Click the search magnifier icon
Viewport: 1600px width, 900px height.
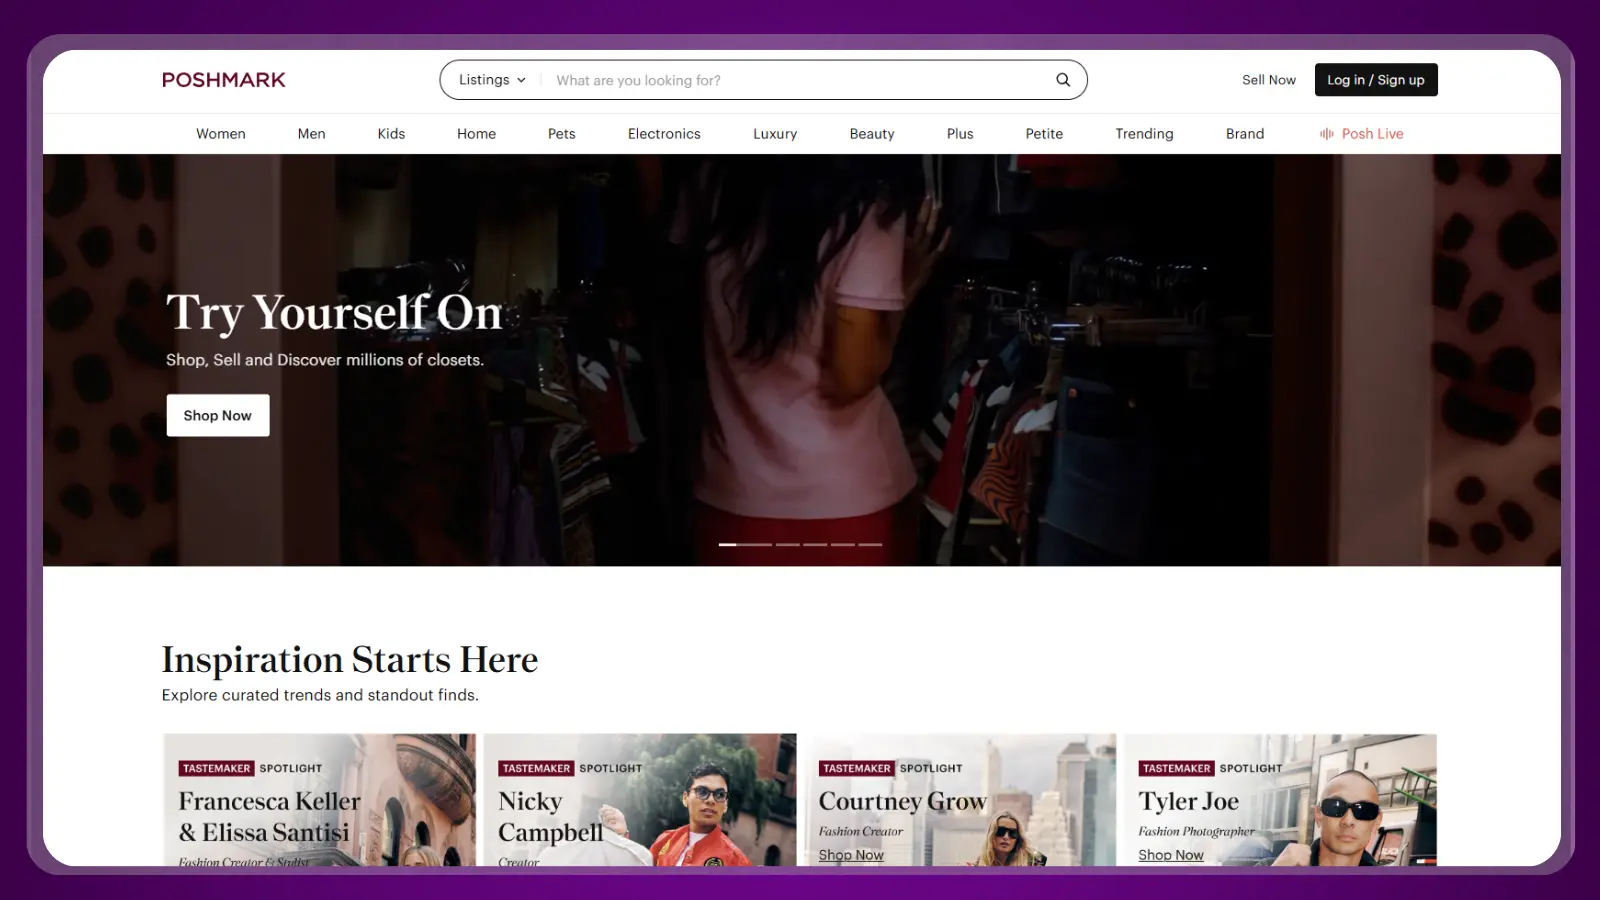[x=1063, y=80]
